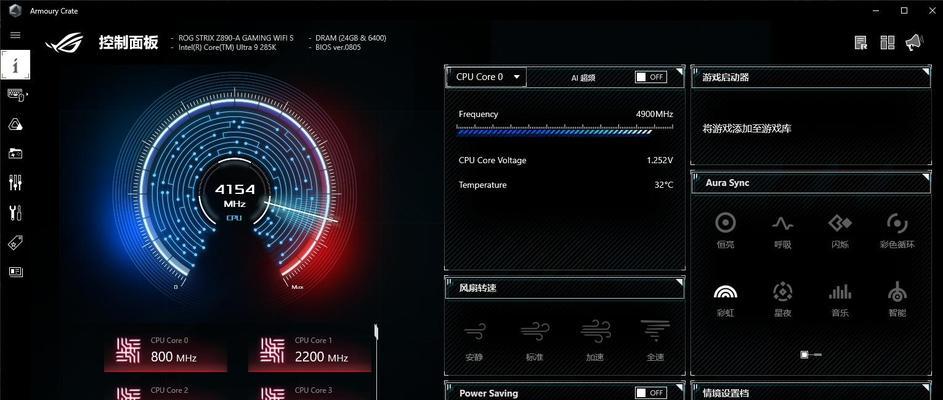Image resolution: width=943 pixels, height=400 pixels.
Task: Click the Frequency progress bar
Action: (x=565, y=130)
